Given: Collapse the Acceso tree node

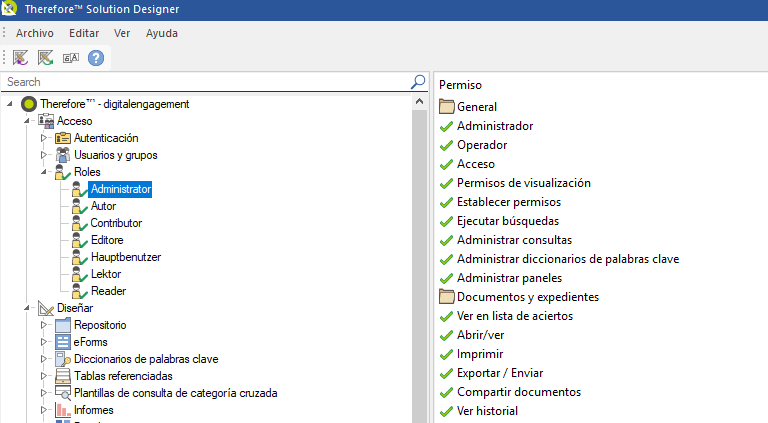Looking at the screenshot, I should point(26,120).
